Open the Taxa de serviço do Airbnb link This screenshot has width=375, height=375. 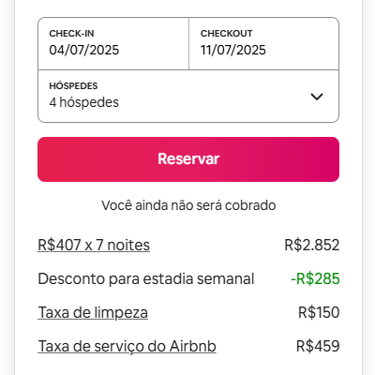127,346
